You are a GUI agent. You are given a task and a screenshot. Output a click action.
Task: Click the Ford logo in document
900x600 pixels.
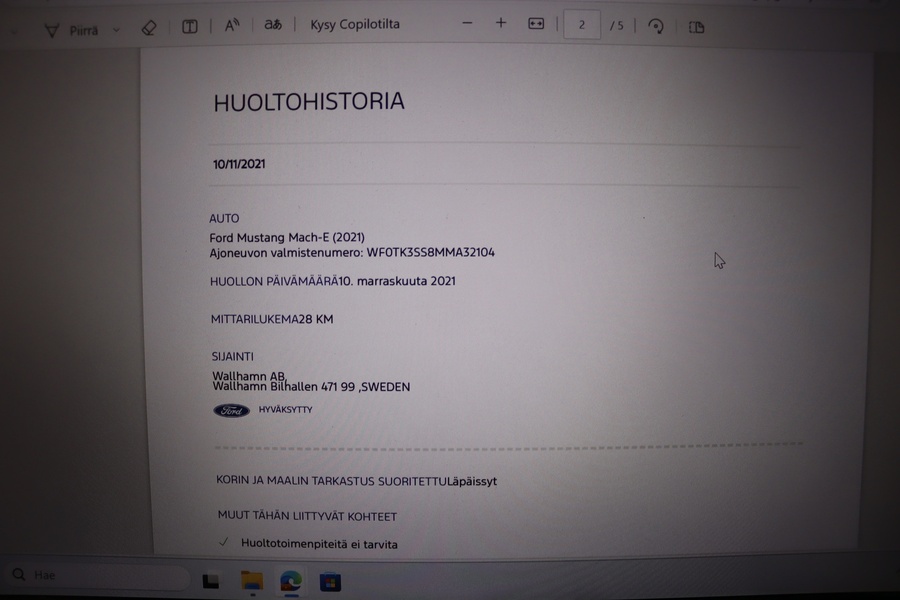[231, 410]
